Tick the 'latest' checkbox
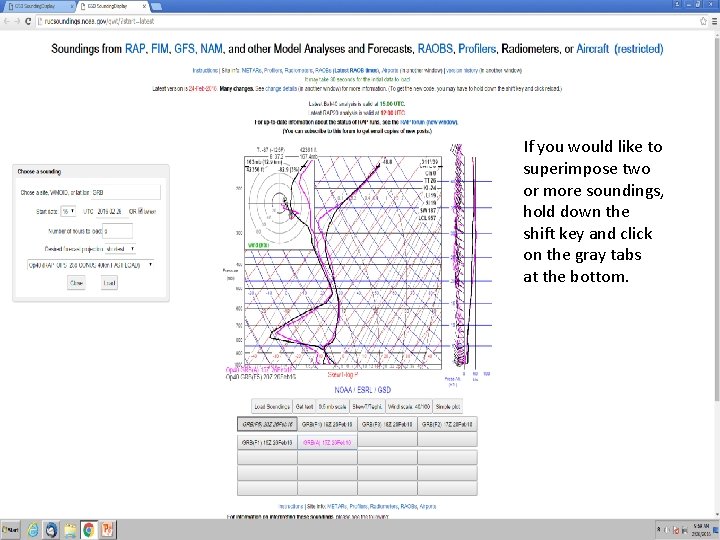The width and height of the screenshot is (720, 540). click(141, 211)
